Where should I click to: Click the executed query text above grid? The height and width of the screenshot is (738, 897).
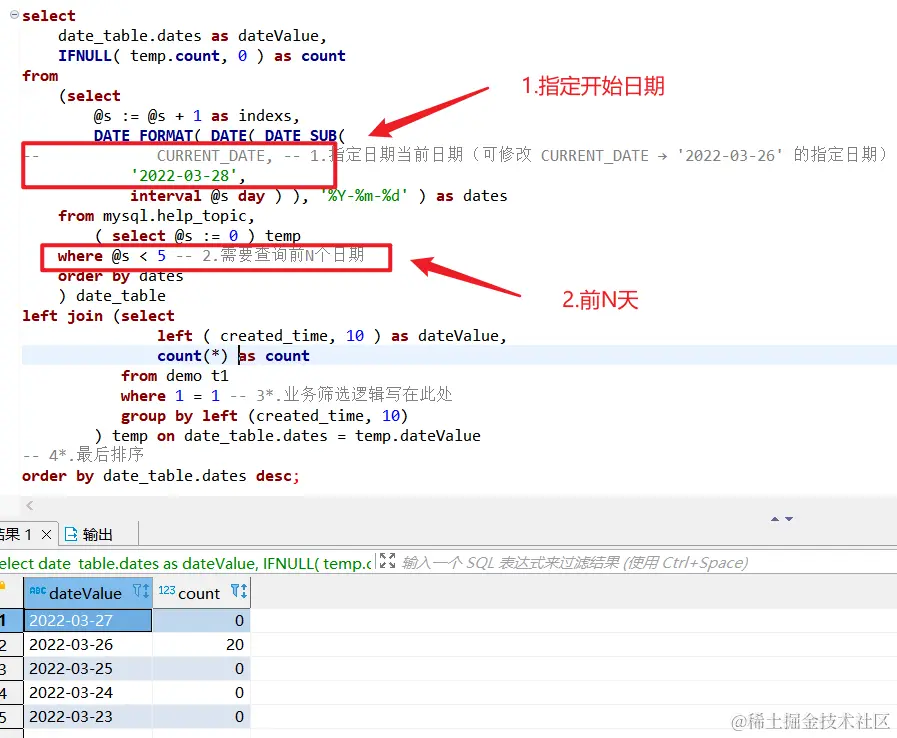pyautogui.click(x=186, y=564)
